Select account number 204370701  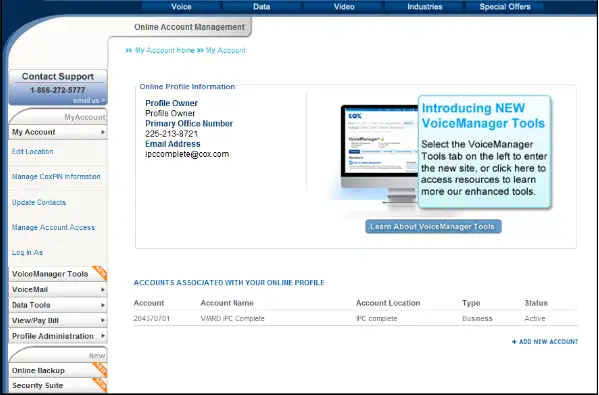click(x=152, y=319)
